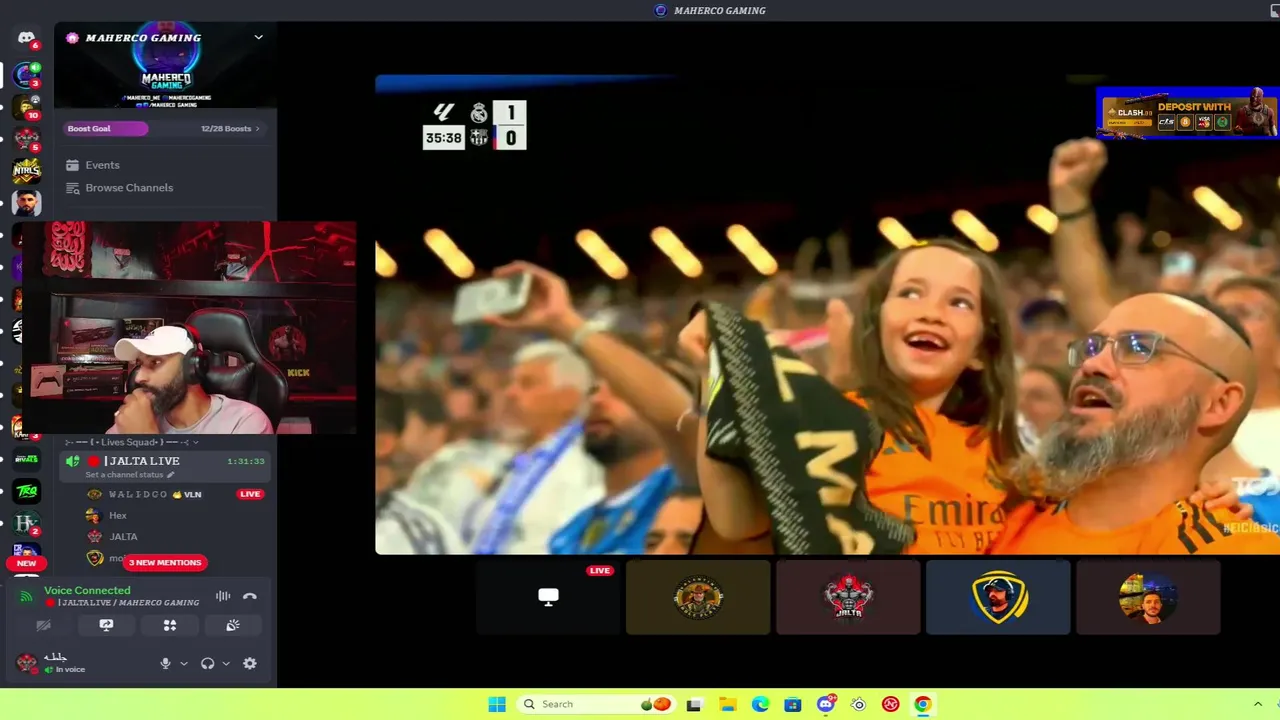Open the red circular taskbar app
Screen dimensions: 1280x720
click(890, 704)
